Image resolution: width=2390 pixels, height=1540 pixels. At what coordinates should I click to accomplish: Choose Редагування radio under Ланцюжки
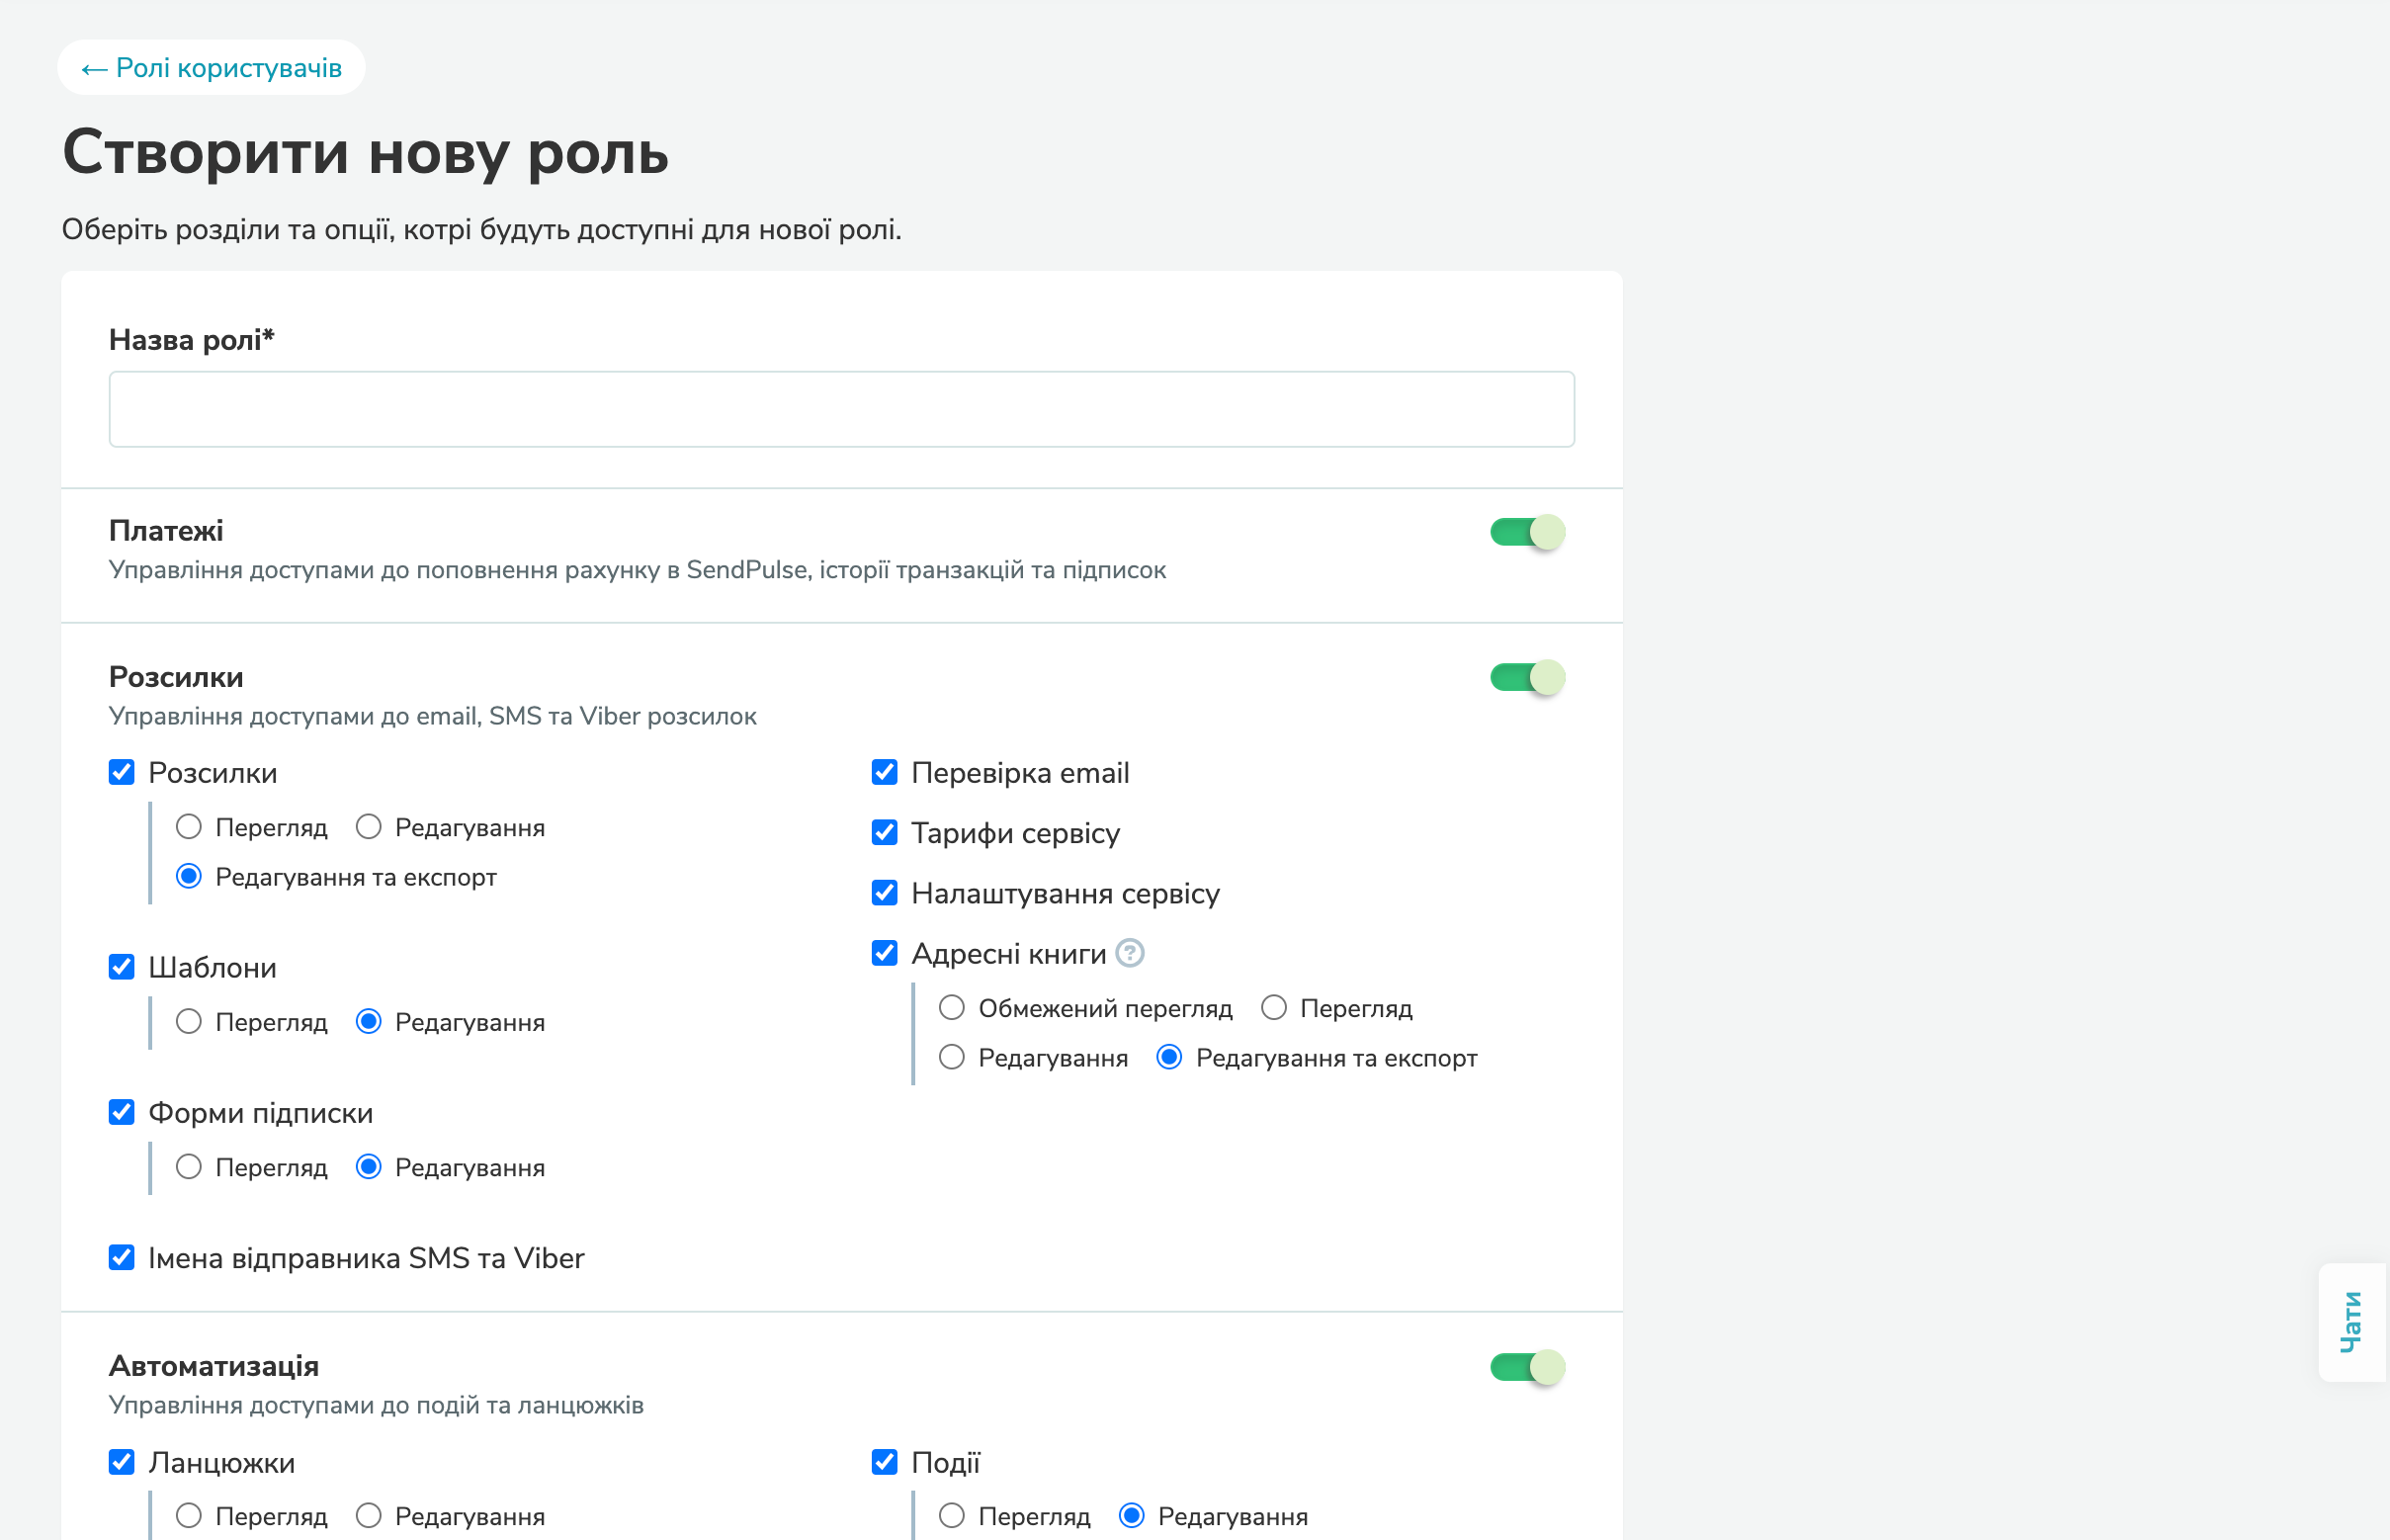pyautogui.click(x=369, y=1516)
